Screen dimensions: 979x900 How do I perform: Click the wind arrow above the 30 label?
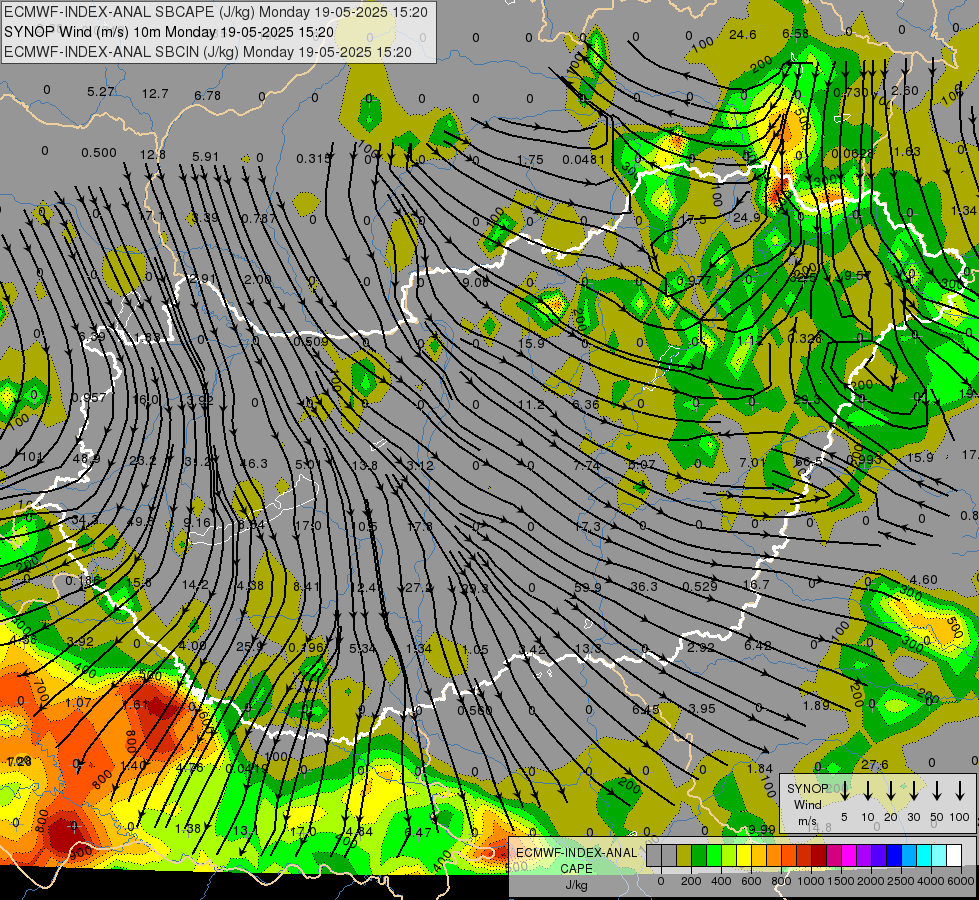pyautogui.click(x=913, y=791)
